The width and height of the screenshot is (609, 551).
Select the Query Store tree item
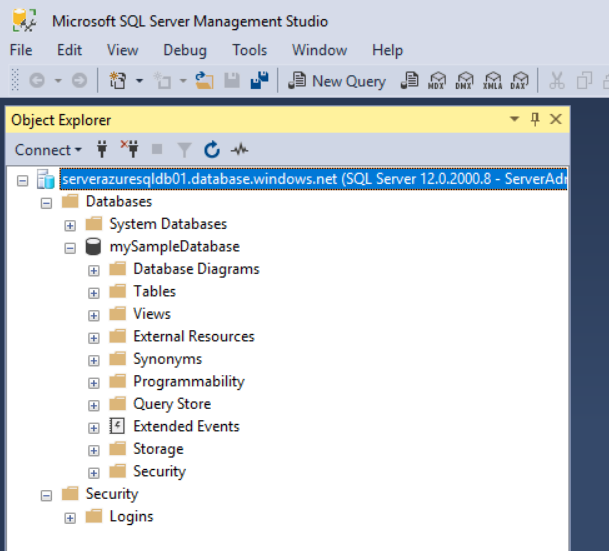[172, 404]
